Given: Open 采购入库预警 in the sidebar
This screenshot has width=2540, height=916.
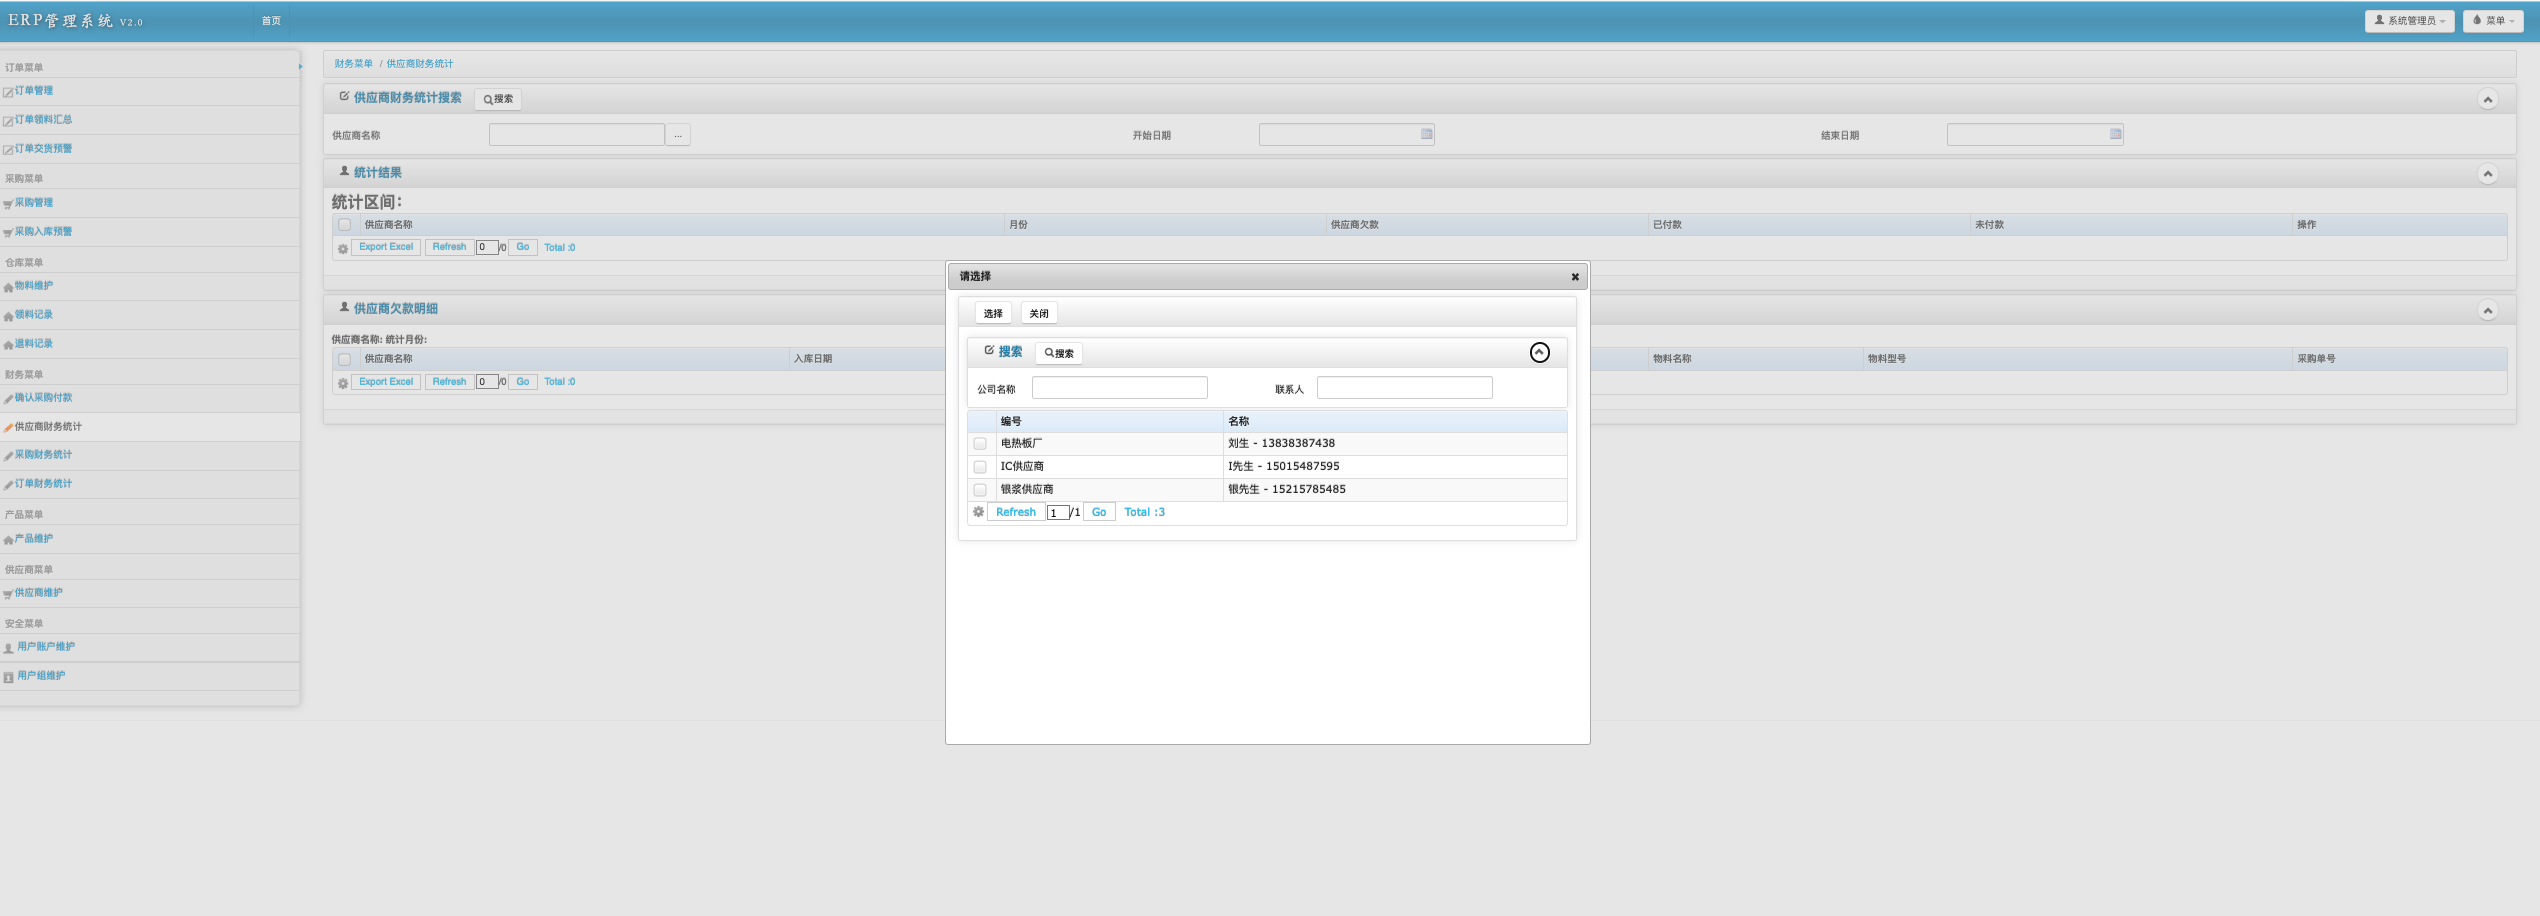Looking at the screenshot, I should pos(43,232).
